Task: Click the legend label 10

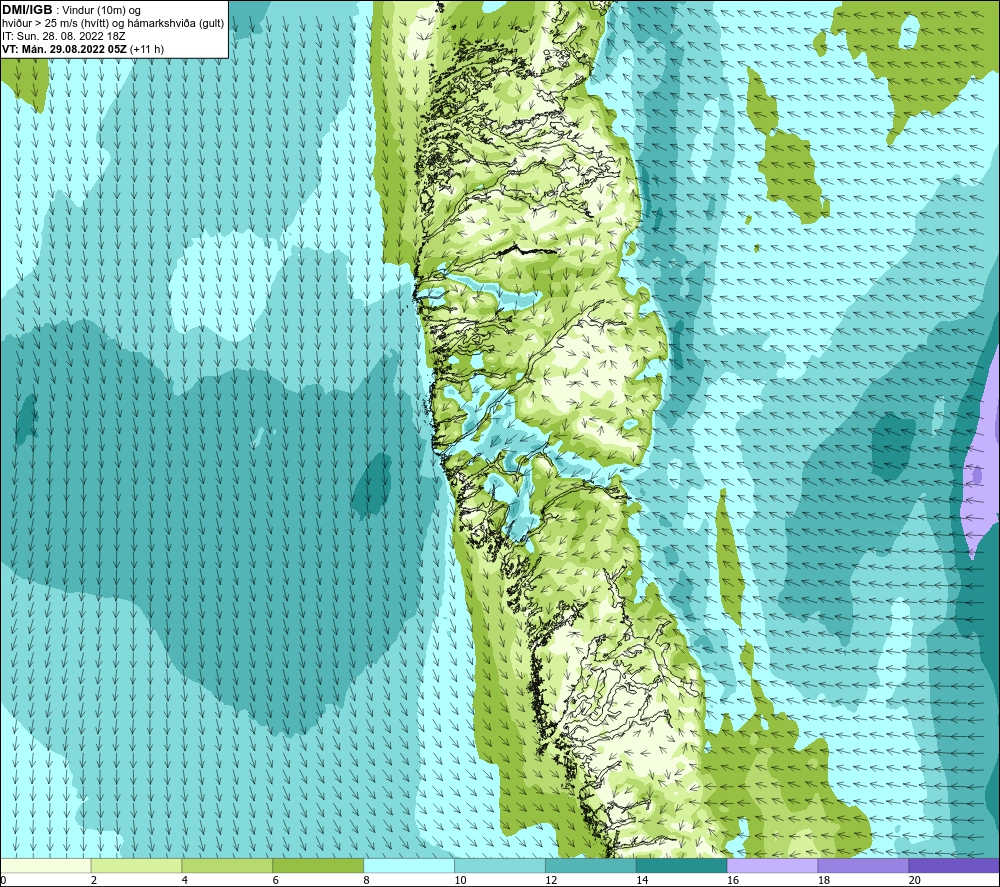Action: pyautogui.click(x=460, y=880)
